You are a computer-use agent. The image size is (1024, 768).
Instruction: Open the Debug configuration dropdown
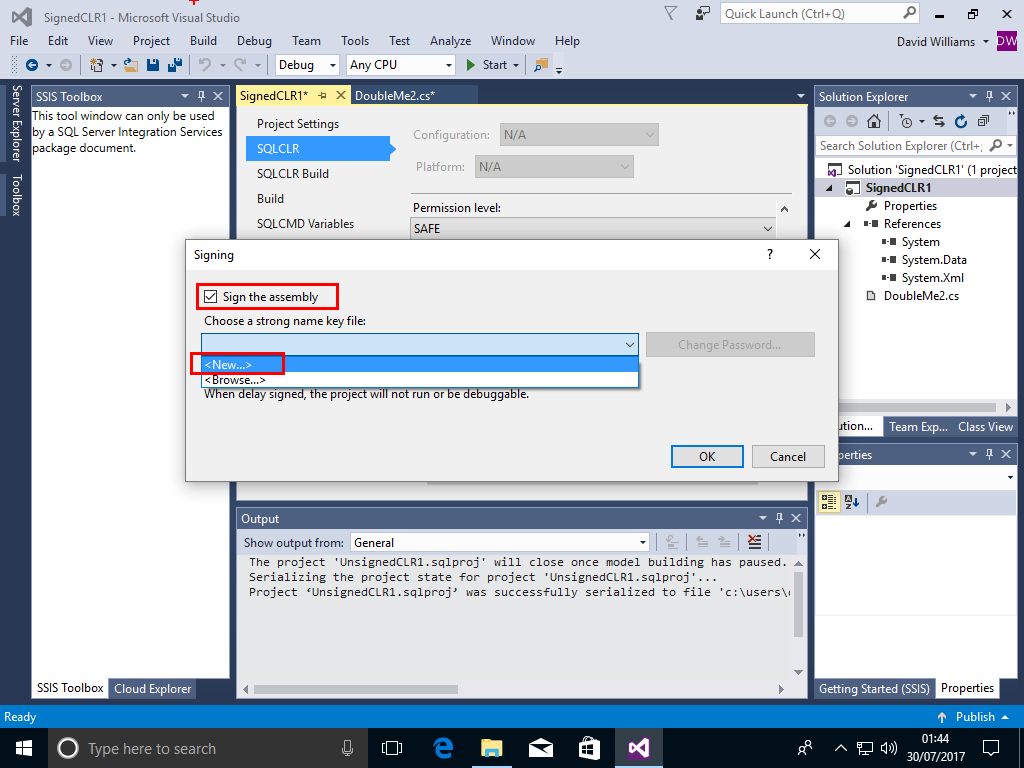click(x=308, y=65)
